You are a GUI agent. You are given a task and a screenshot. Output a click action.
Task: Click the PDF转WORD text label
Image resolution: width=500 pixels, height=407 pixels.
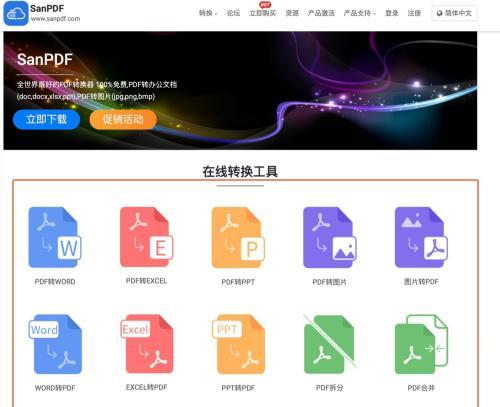[55, 282]
